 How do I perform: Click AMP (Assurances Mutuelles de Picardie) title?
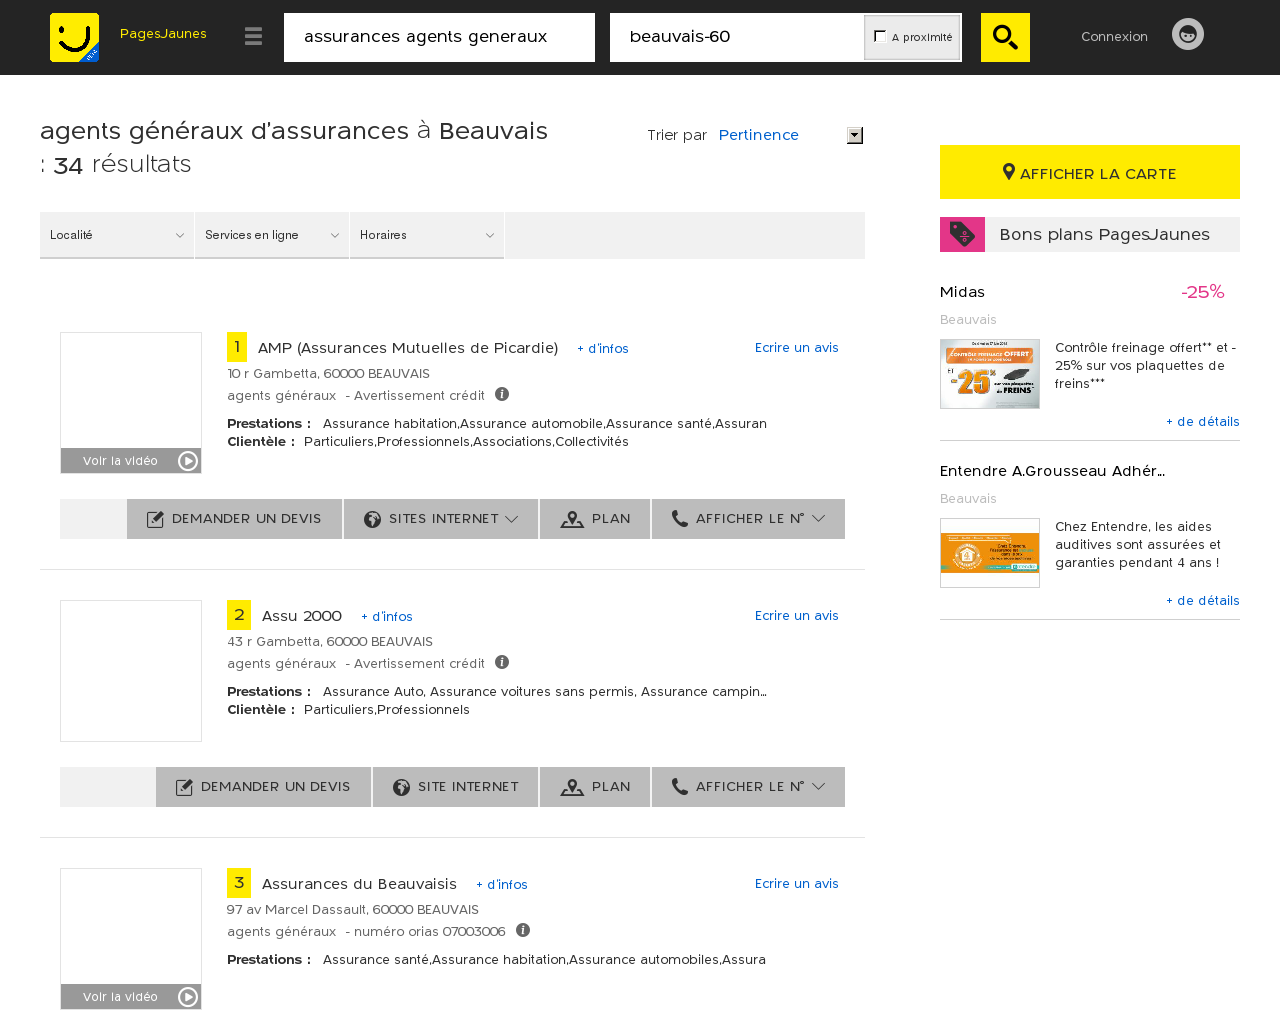[x=408, y=348]
